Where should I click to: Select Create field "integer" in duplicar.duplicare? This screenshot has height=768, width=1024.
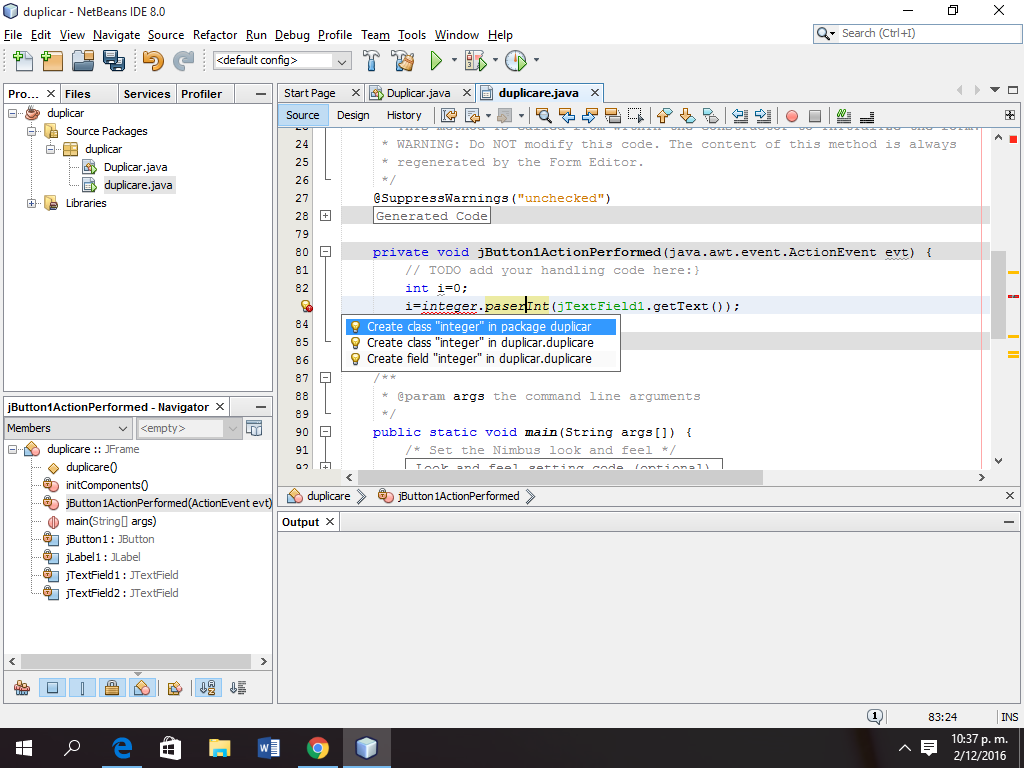coord(481,359)
